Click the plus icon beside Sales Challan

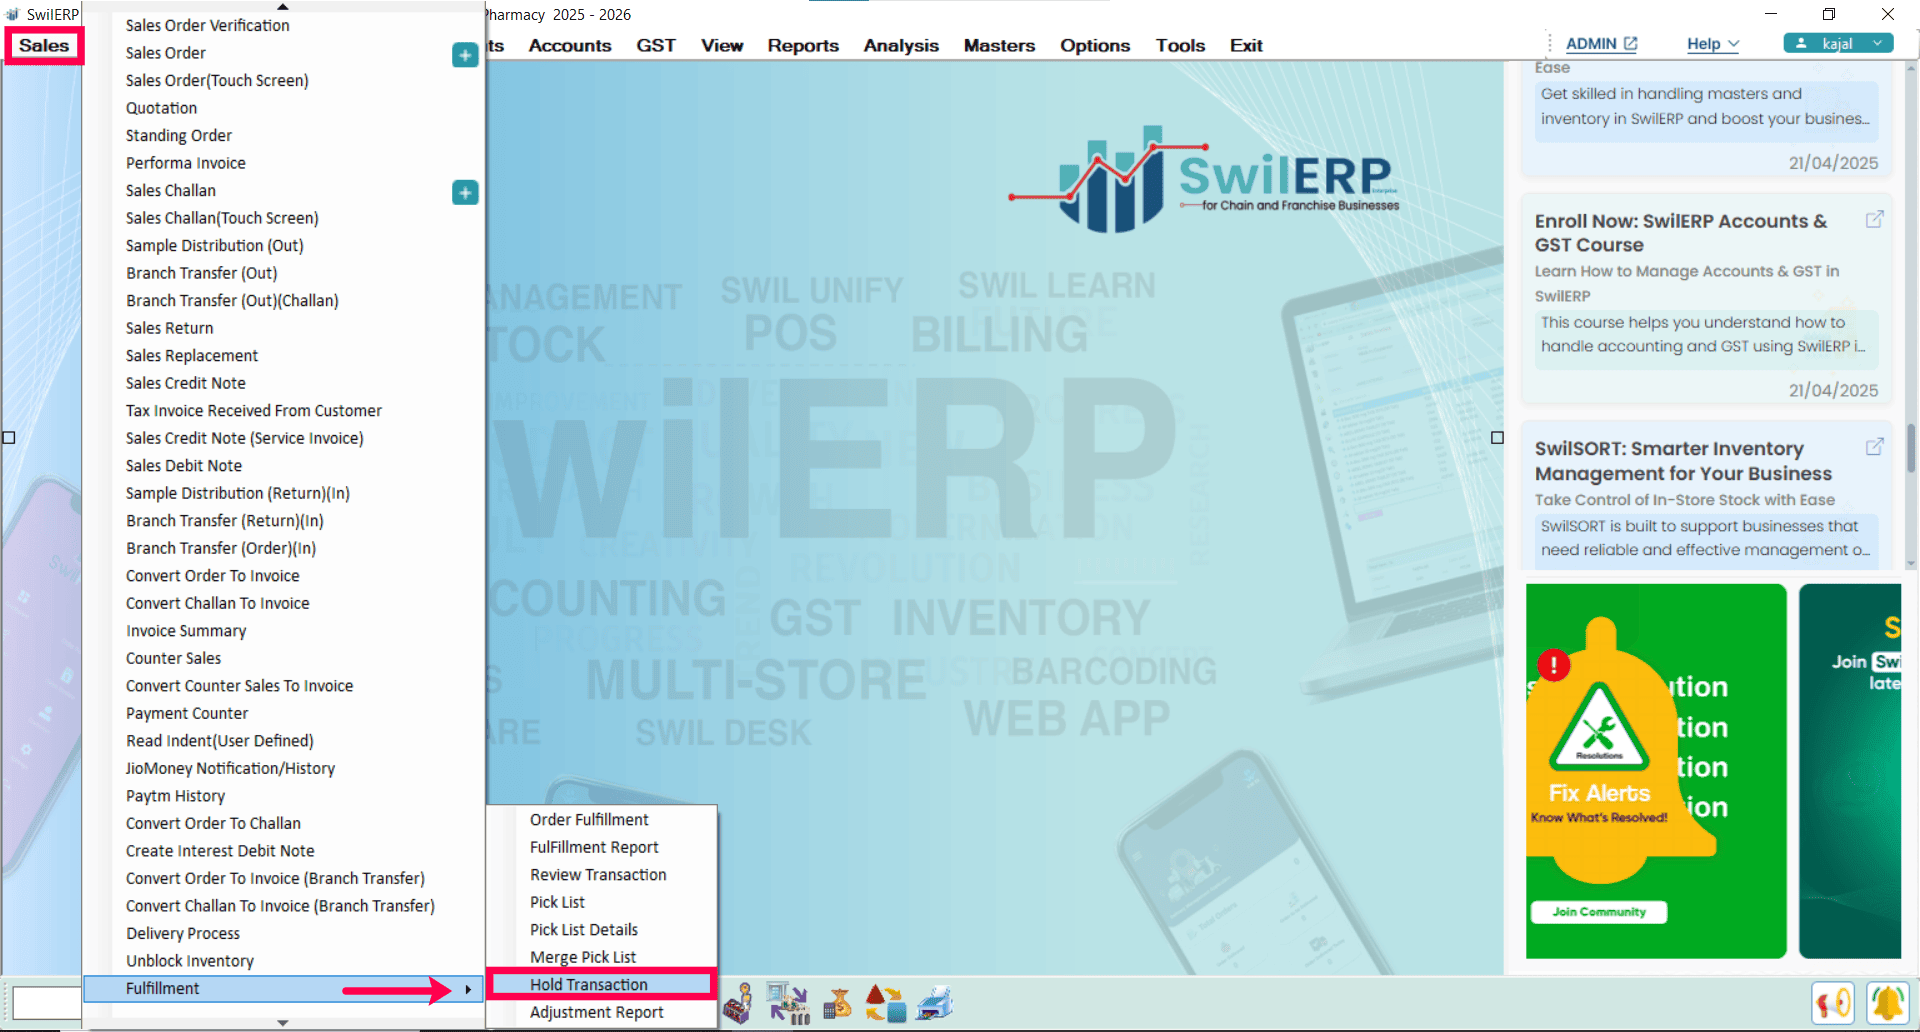pos(465,192)
